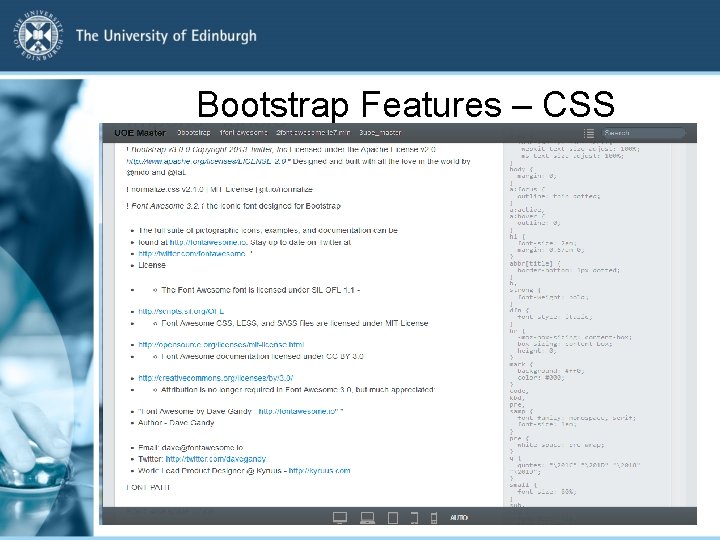This screenshot has width=720, height=540.
Task: Open the 1font-awesome section tab
Action: pos(243,133)
